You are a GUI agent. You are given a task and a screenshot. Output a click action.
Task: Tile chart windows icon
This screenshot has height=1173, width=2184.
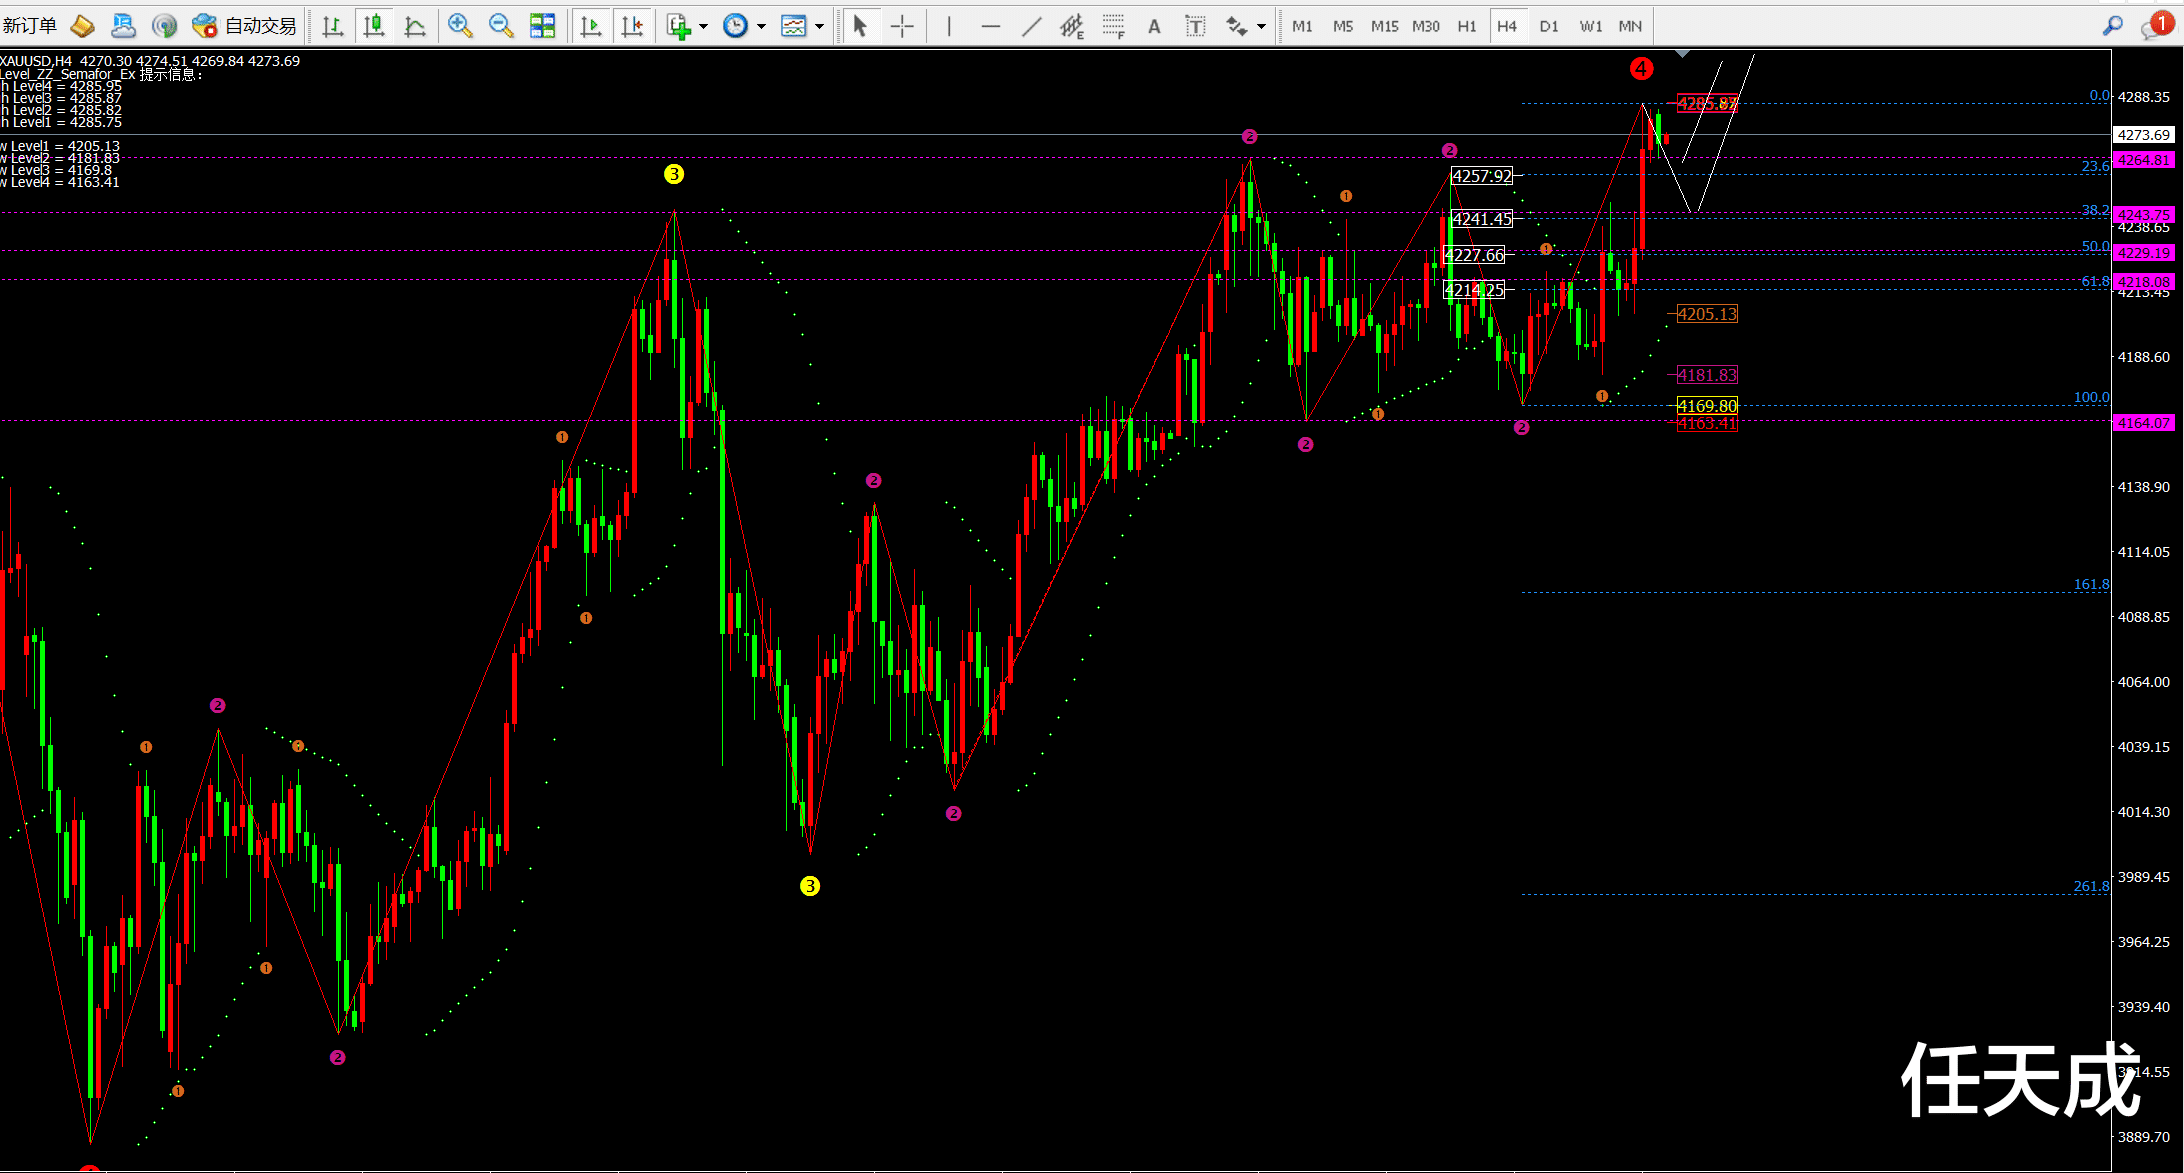coord(542,26)
